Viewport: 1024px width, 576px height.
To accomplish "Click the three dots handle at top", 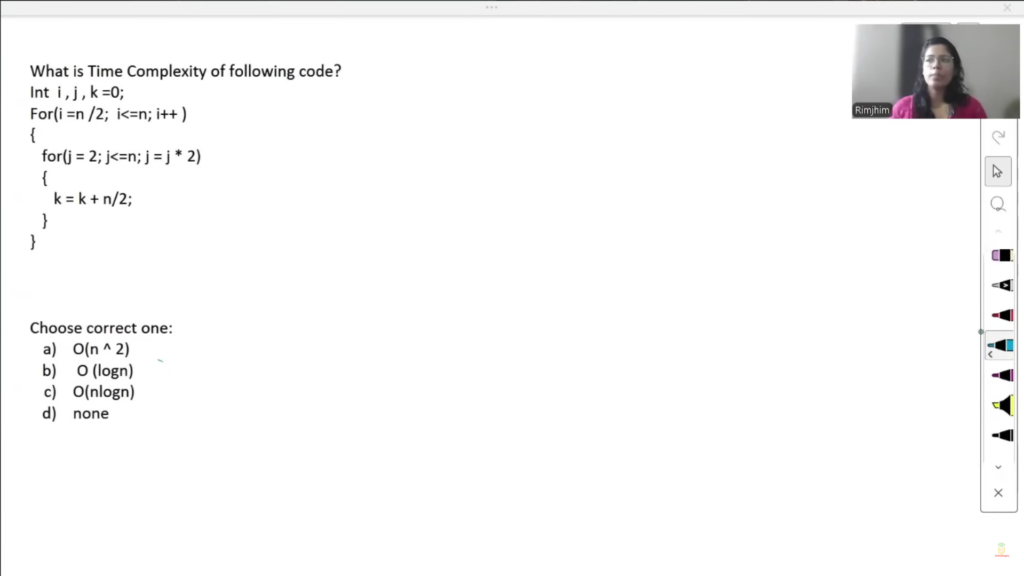I will click(x=492, y=7).
